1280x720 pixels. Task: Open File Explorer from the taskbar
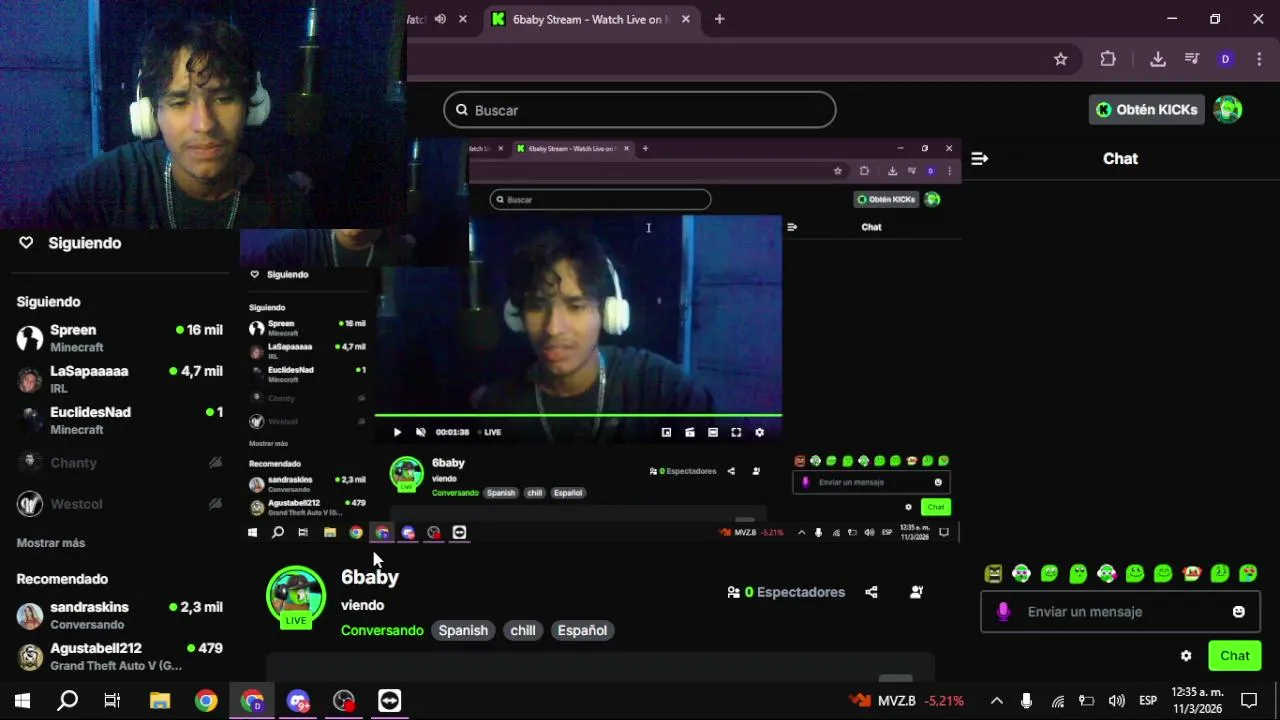coord(160,700)
